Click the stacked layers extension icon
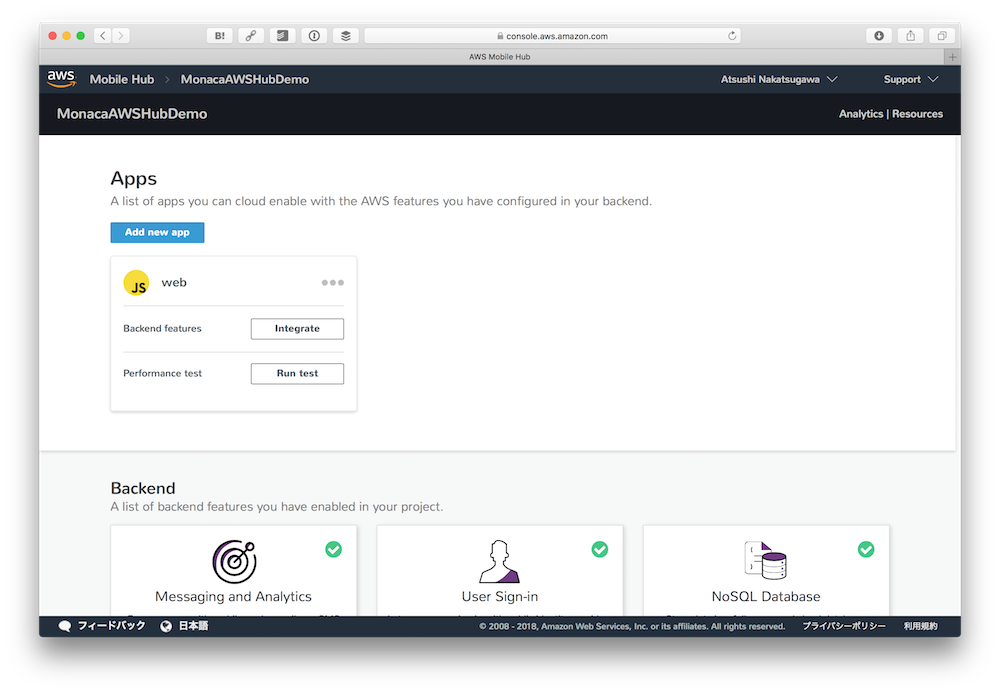 click(346, 36)
